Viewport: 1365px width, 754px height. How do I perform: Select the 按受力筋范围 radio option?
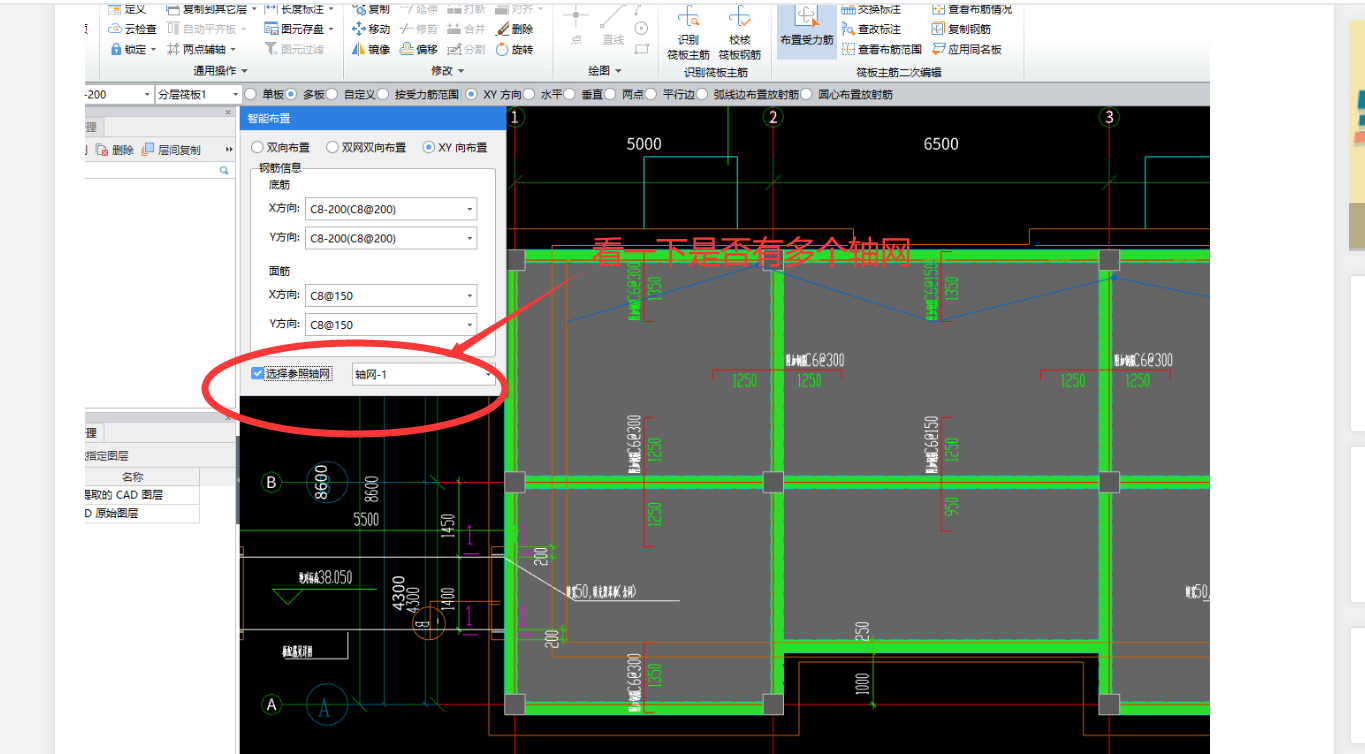pyautogui.click(x=419, y=95)
